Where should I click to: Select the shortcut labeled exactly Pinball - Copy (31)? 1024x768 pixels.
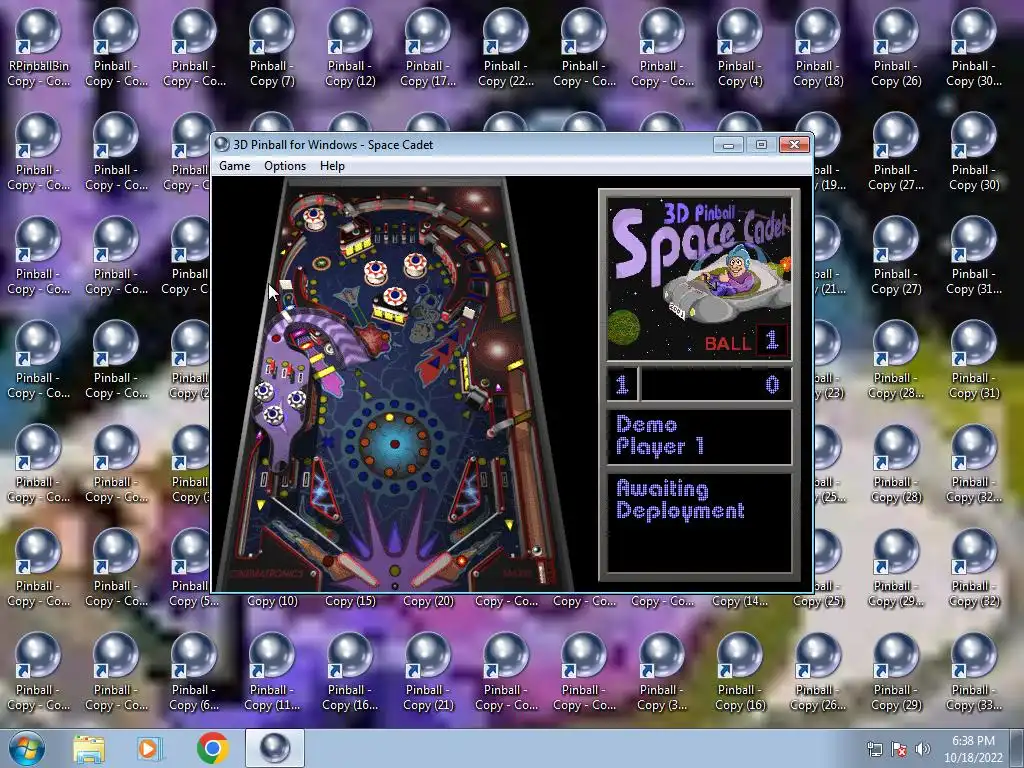pyautogui.click(x=974, y=361)
